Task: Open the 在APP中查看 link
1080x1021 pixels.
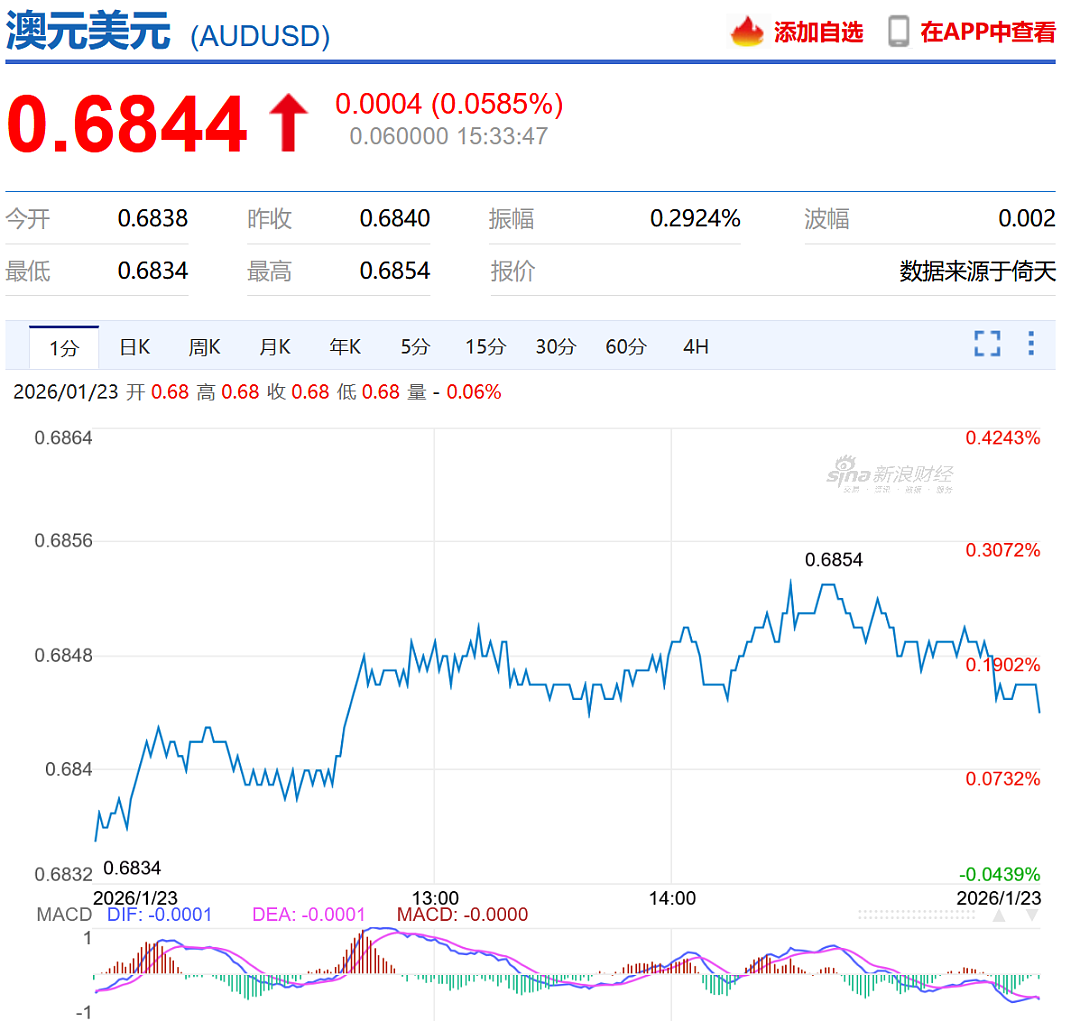Action: point(988,32)
